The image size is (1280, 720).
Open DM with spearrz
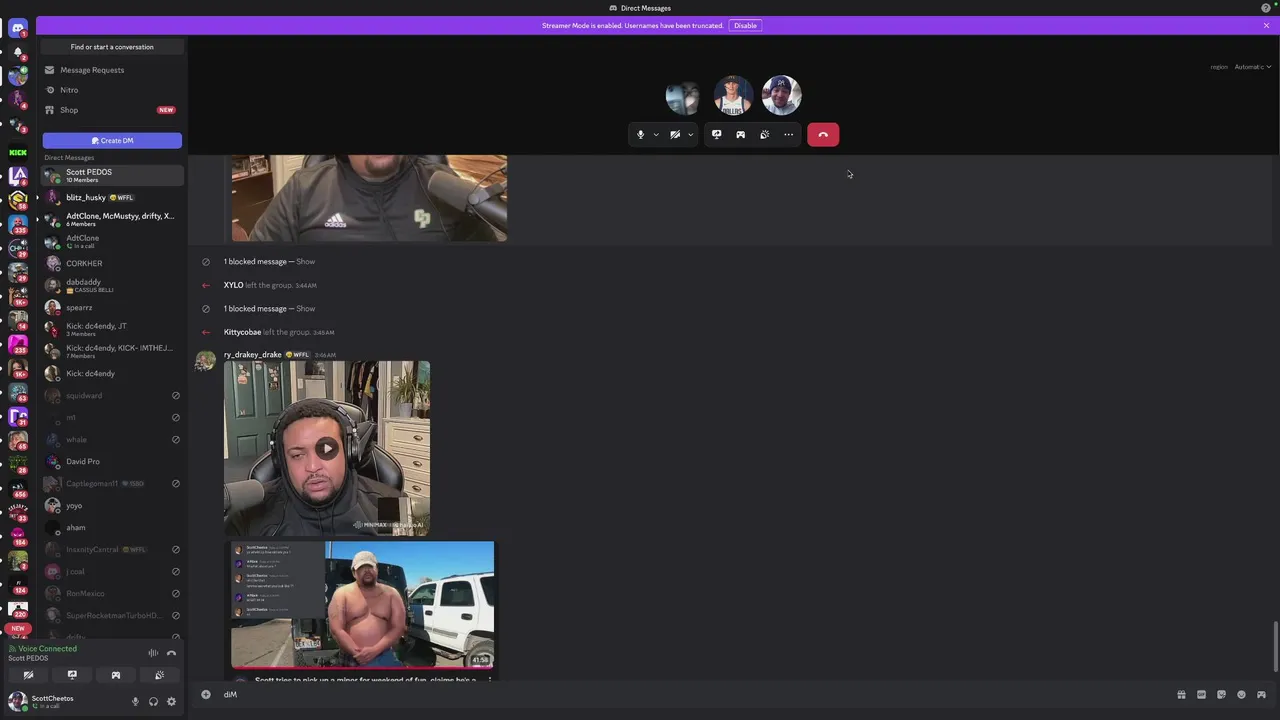112,307
